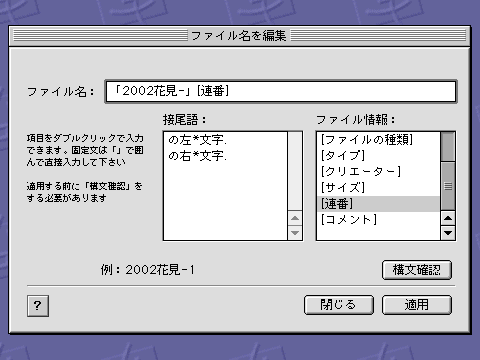Click the file info list scroll down arrow
This screenshot has width=480, height=360.
coord(448,233)
